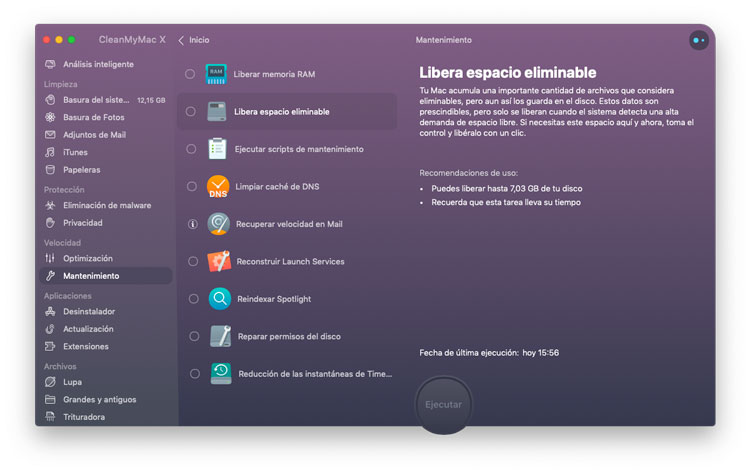
Task: Open the assistant dots icon at top right
Action: pos(699,40)
